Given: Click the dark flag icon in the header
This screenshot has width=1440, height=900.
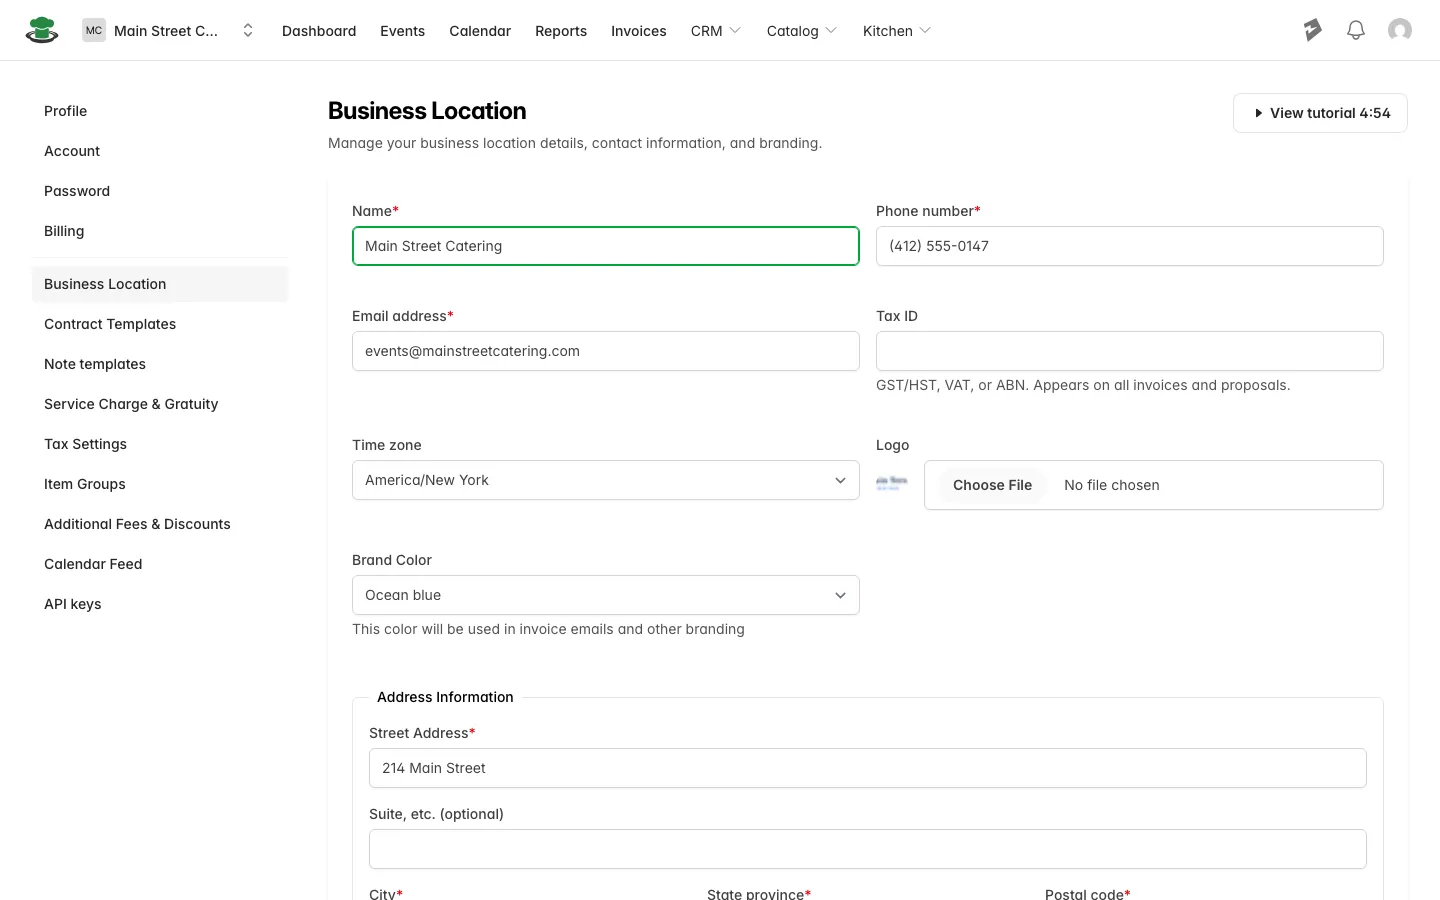Looking at the screenshot, I should pos(1313,30).
